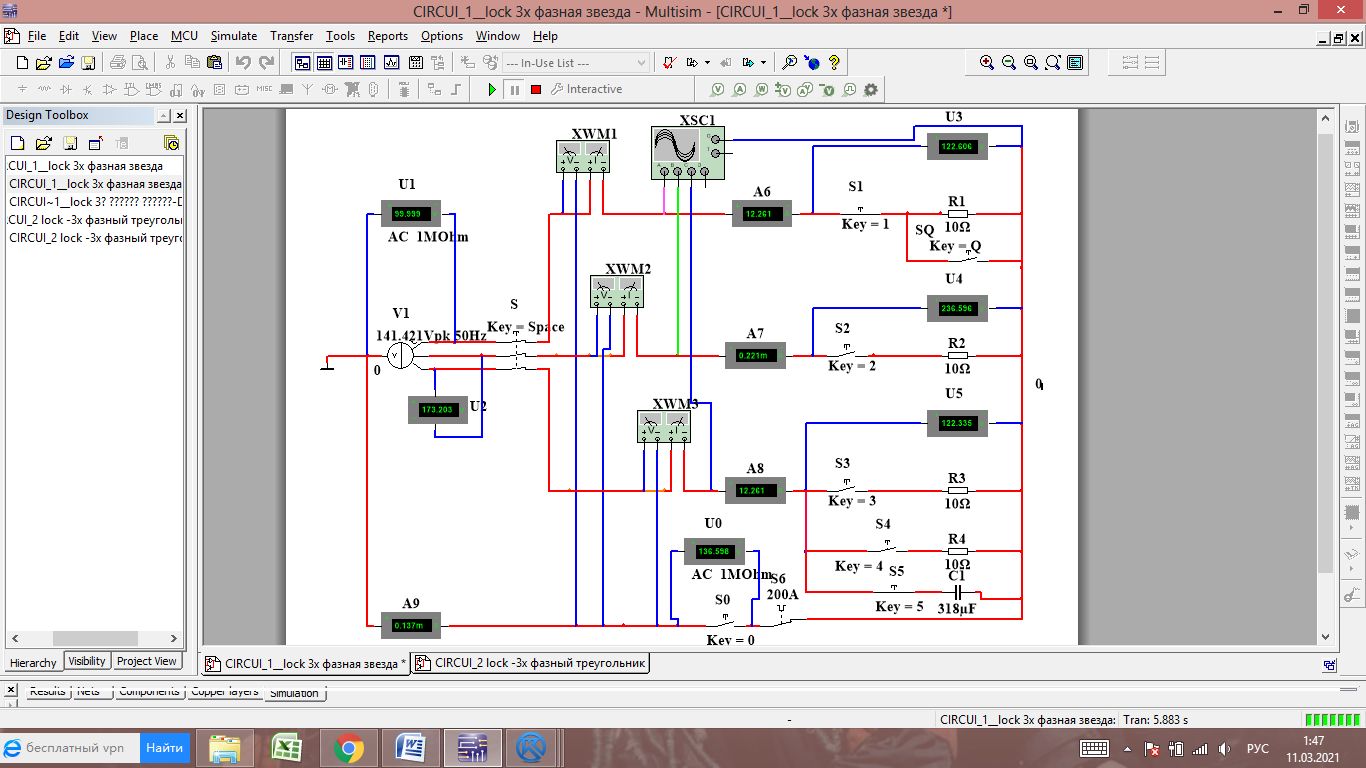This screenshot has width=1366, height=768.
Task: Click the horizontal scrollbar in Design Toolbox
Action: (94, 639)
